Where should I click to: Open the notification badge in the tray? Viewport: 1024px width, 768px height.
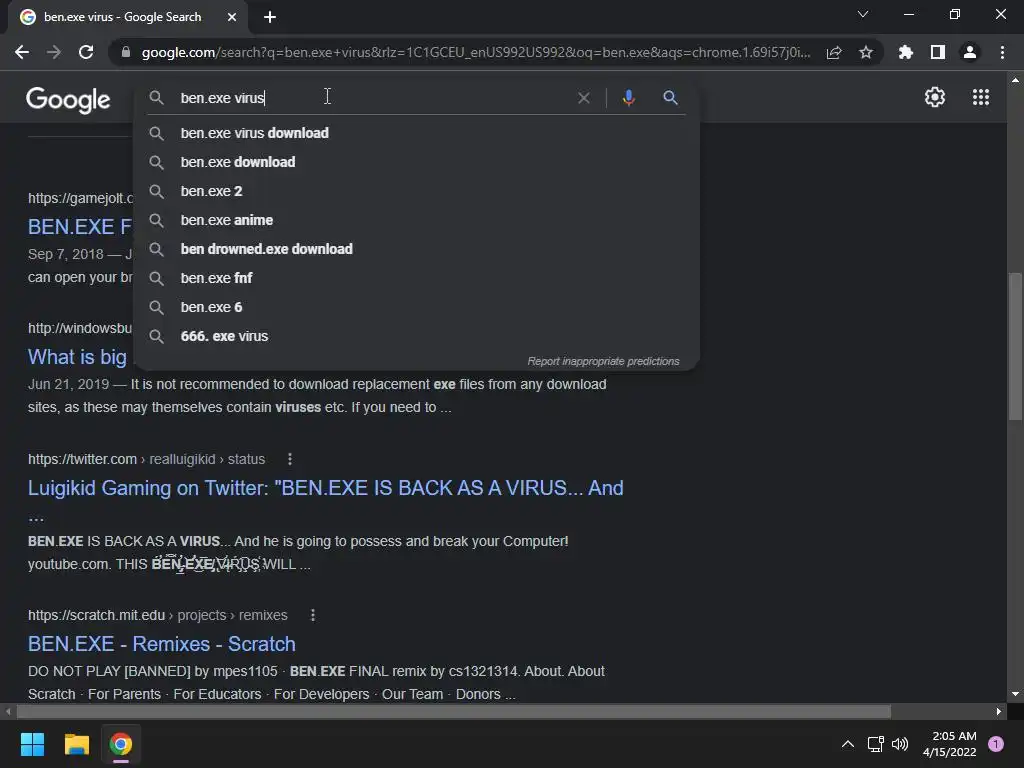click(996, 744)
